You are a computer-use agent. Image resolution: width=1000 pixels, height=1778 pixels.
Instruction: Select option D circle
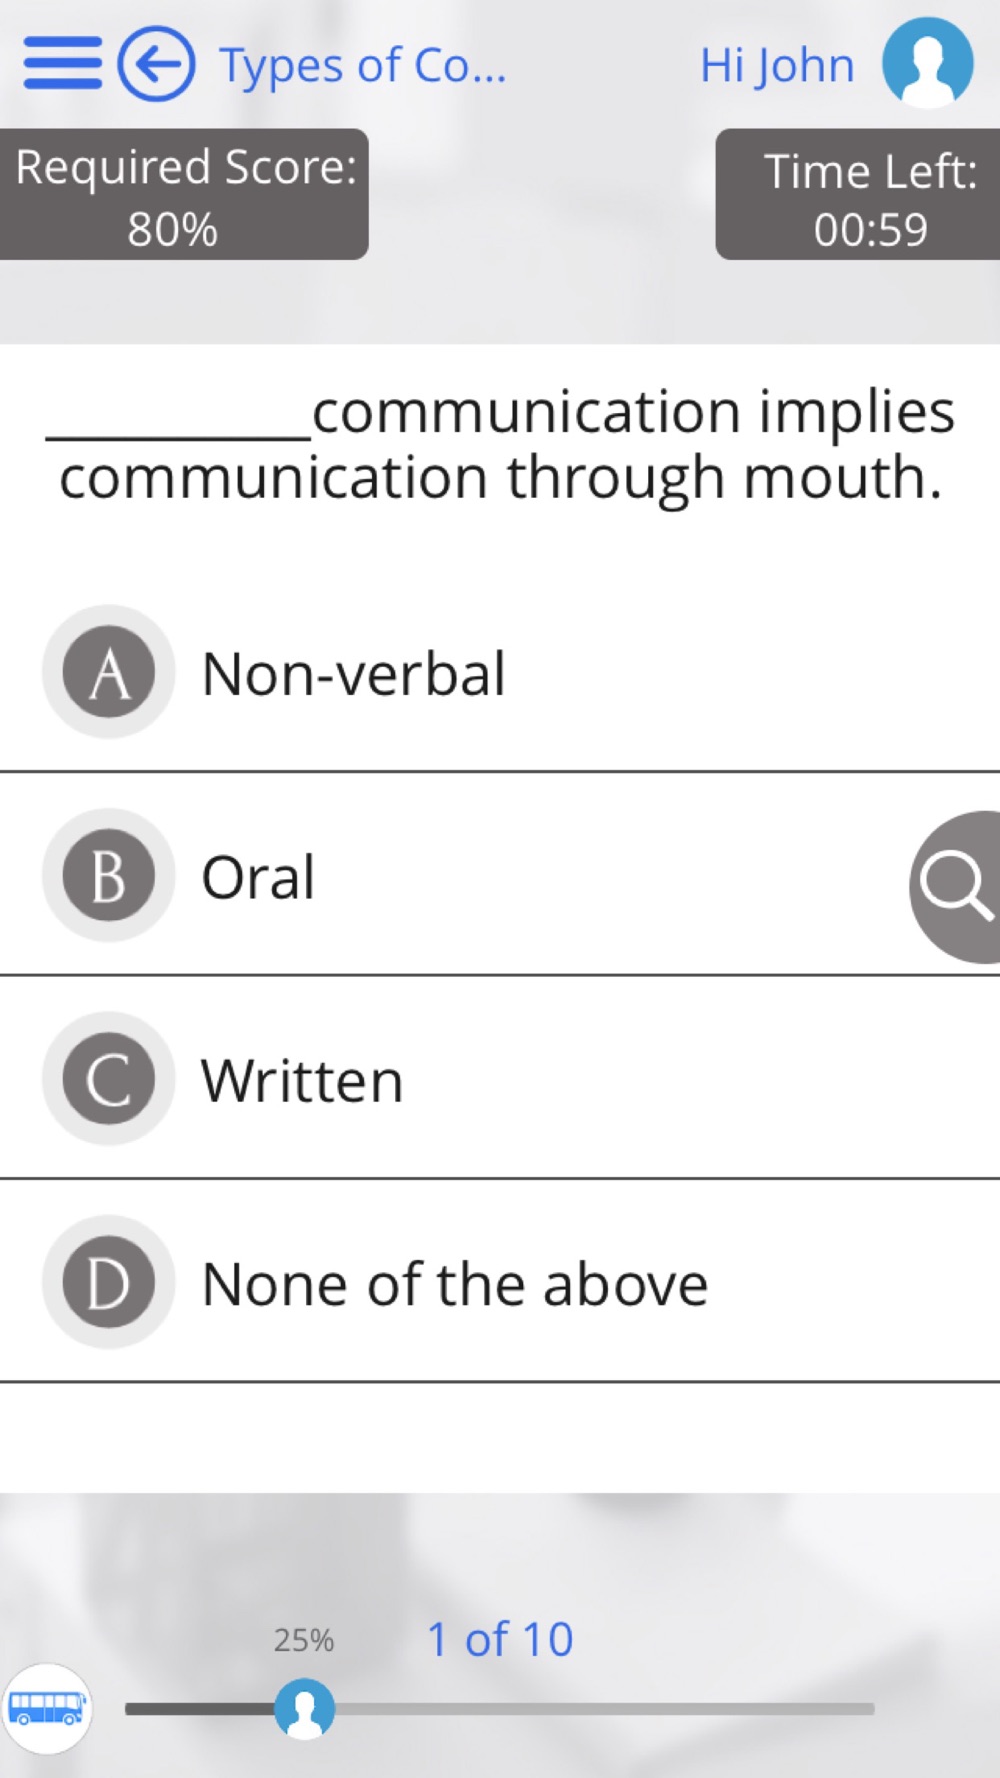pos(109,1282)
